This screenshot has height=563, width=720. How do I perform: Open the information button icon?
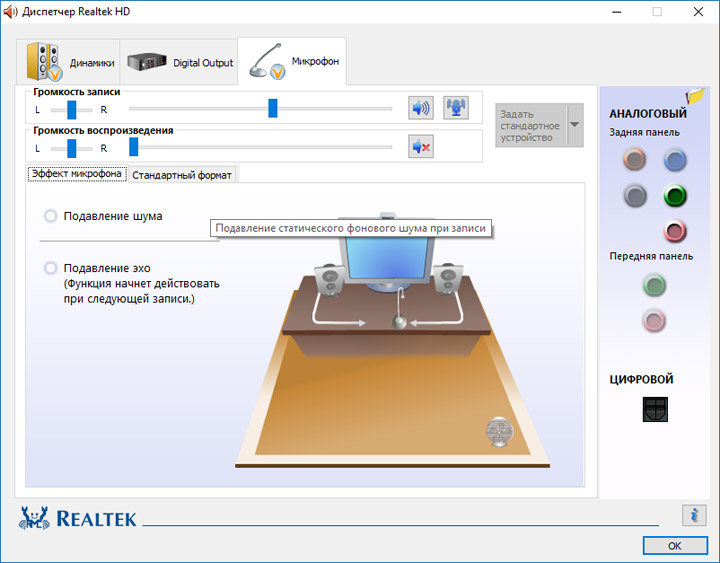tap(694, 515)
